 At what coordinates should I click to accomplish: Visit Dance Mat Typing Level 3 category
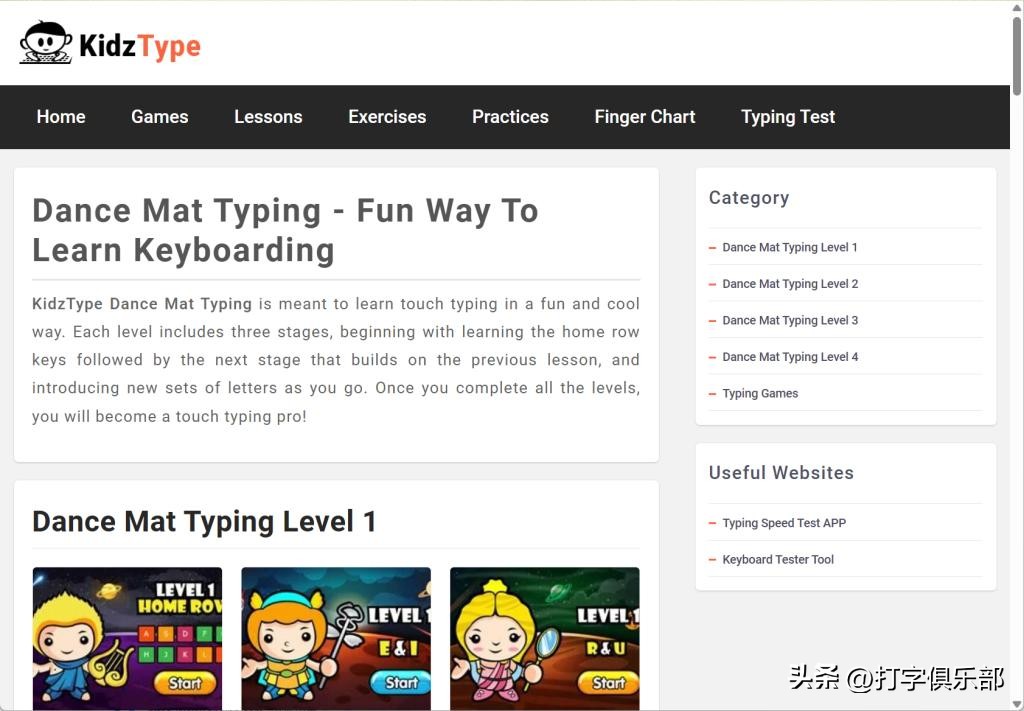790,320
